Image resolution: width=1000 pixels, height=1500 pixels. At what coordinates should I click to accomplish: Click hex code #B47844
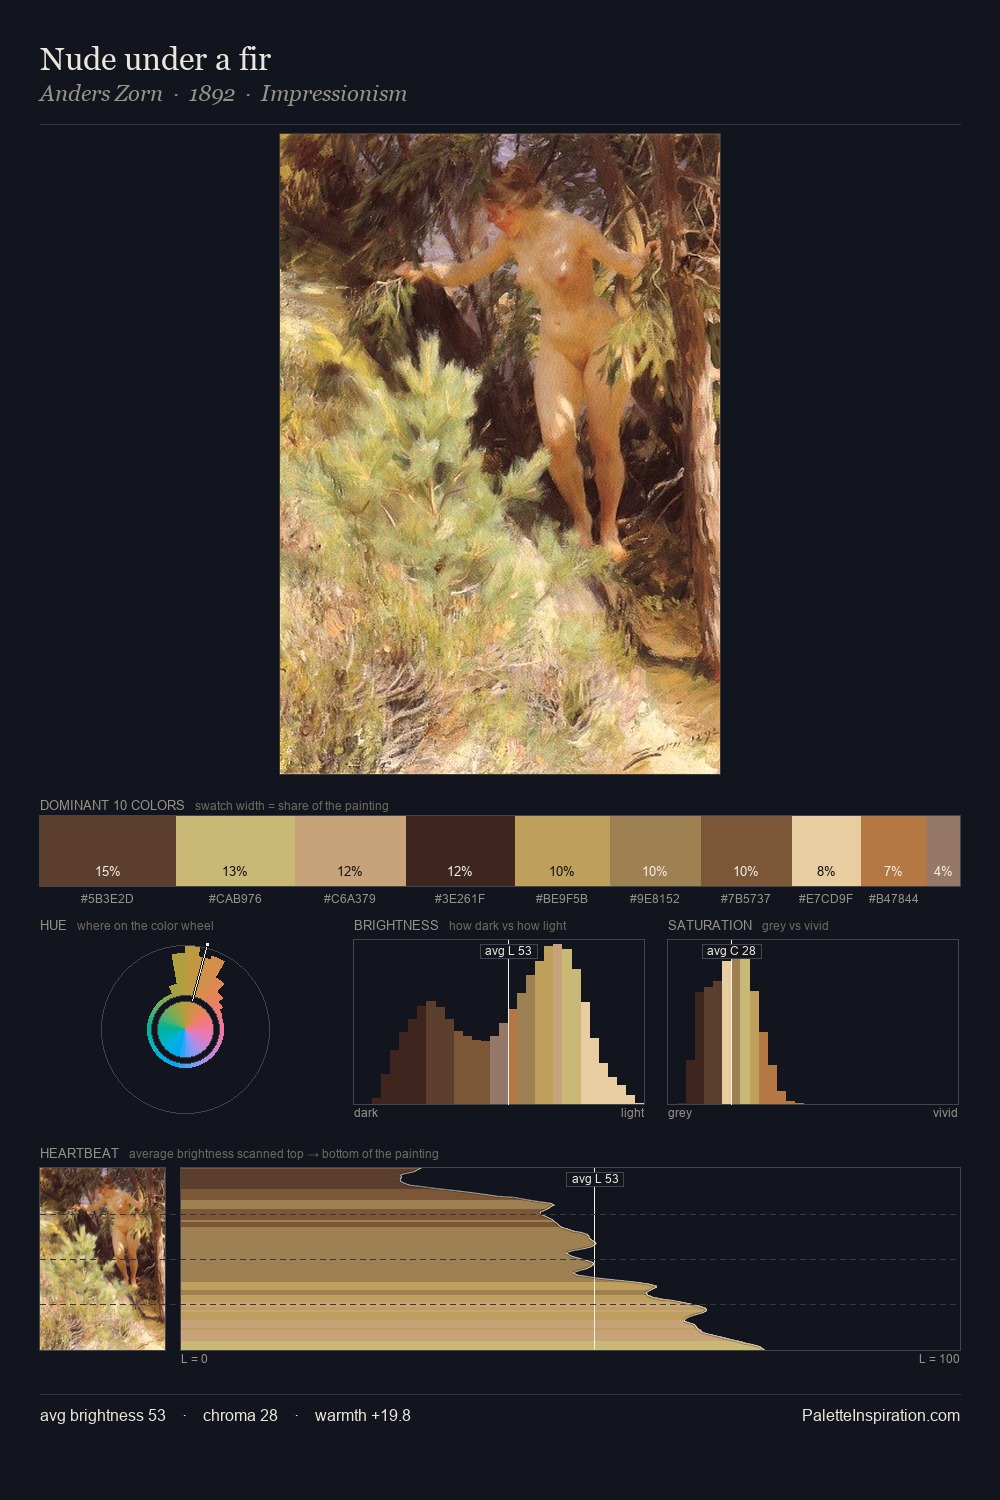coord(893,899)
